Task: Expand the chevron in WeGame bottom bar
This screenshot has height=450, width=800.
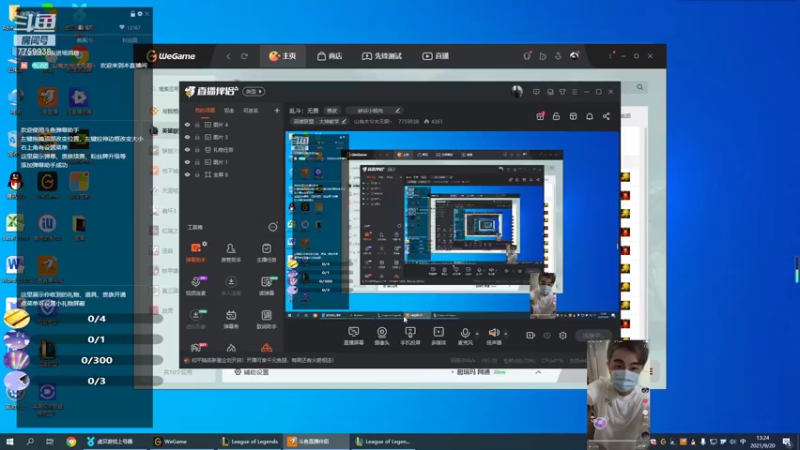Action: [538, 372]
